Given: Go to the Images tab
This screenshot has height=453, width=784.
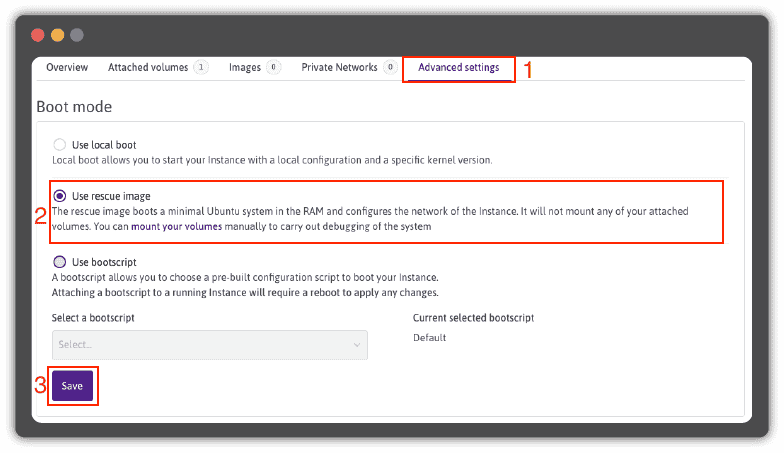Looking at the screenshot, I should point(245,67).
